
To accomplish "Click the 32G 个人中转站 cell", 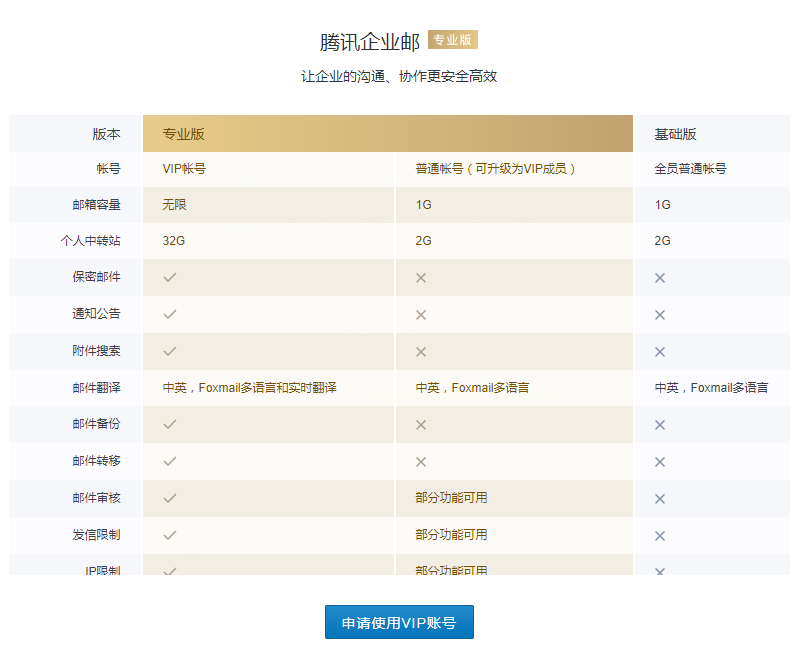I will [173, 241].
